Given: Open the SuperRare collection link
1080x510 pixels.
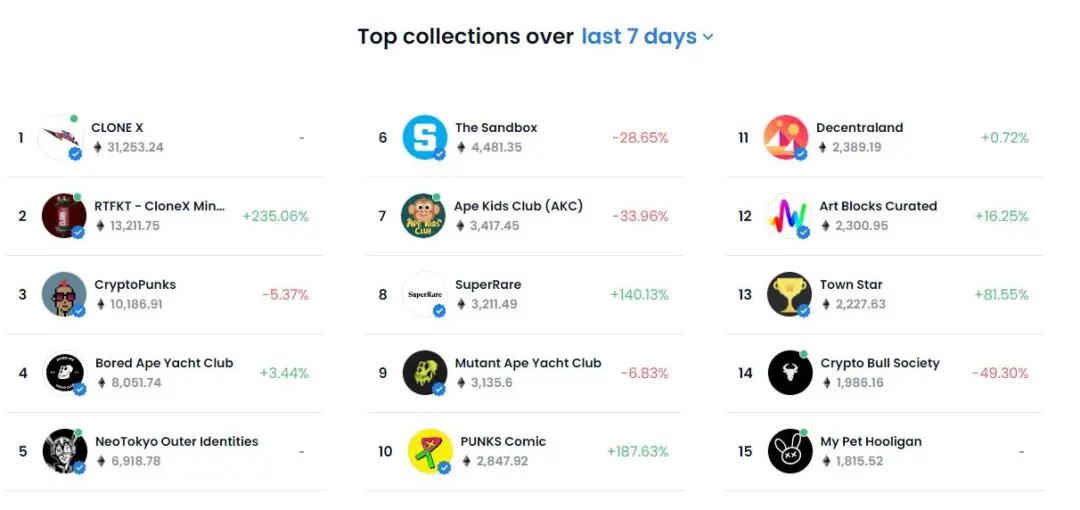Looking at the screenshot, I should 487,285.
